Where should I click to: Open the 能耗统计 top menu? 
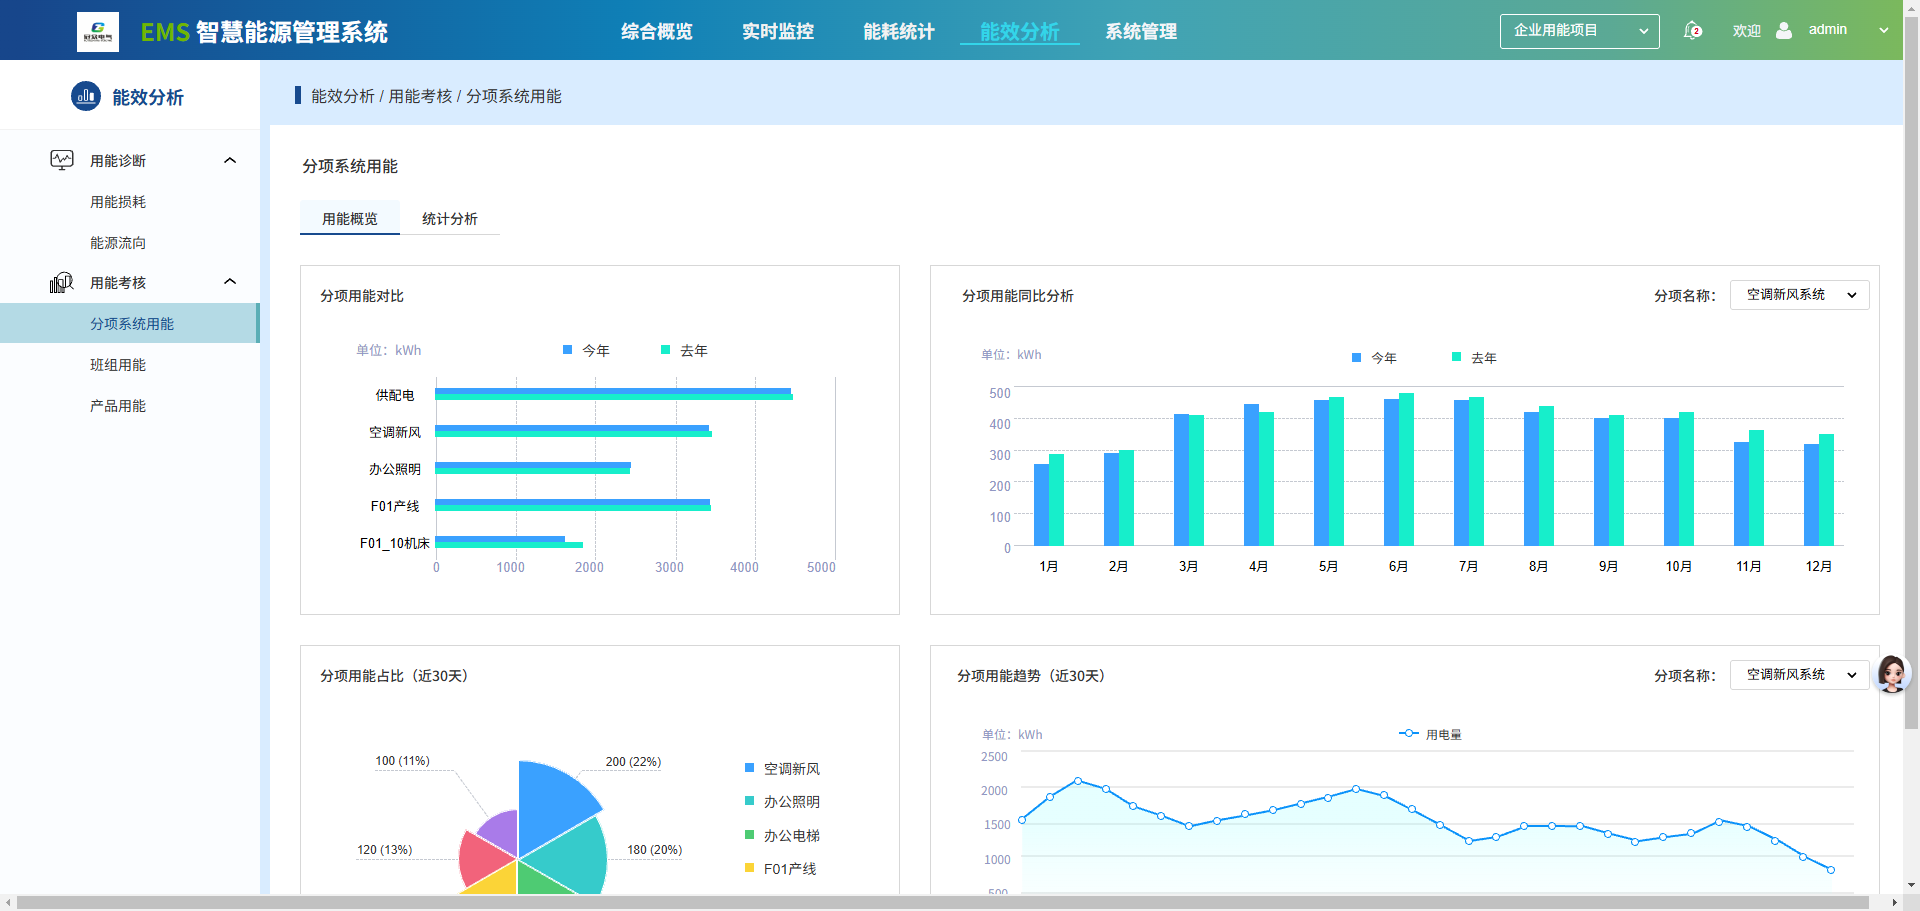click(x=899, y=31)
